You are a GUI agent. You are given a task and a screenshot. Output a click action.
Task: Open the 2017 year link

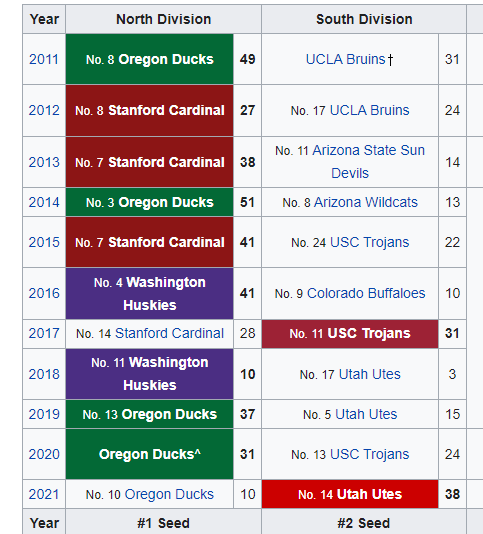pos(44,333)
